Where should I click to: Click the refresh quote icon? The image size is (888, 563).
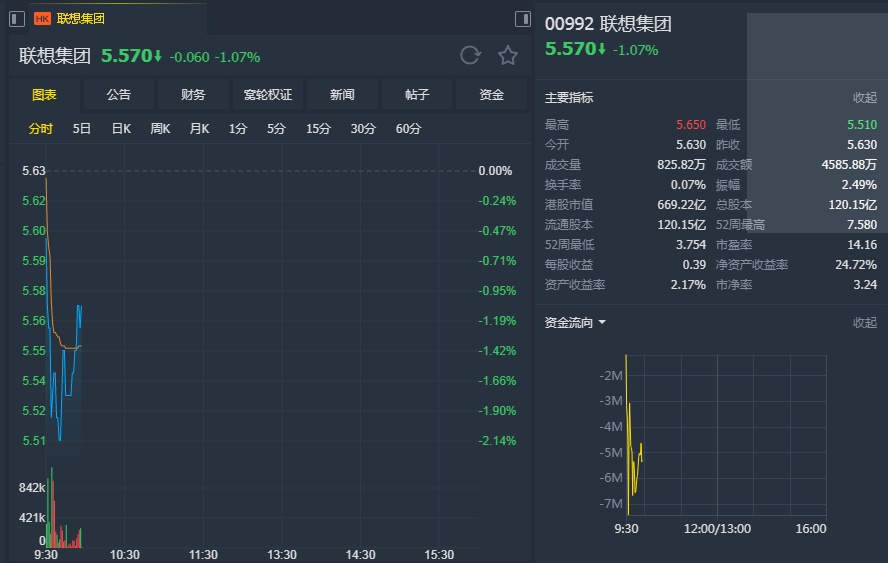click(470, 56)
